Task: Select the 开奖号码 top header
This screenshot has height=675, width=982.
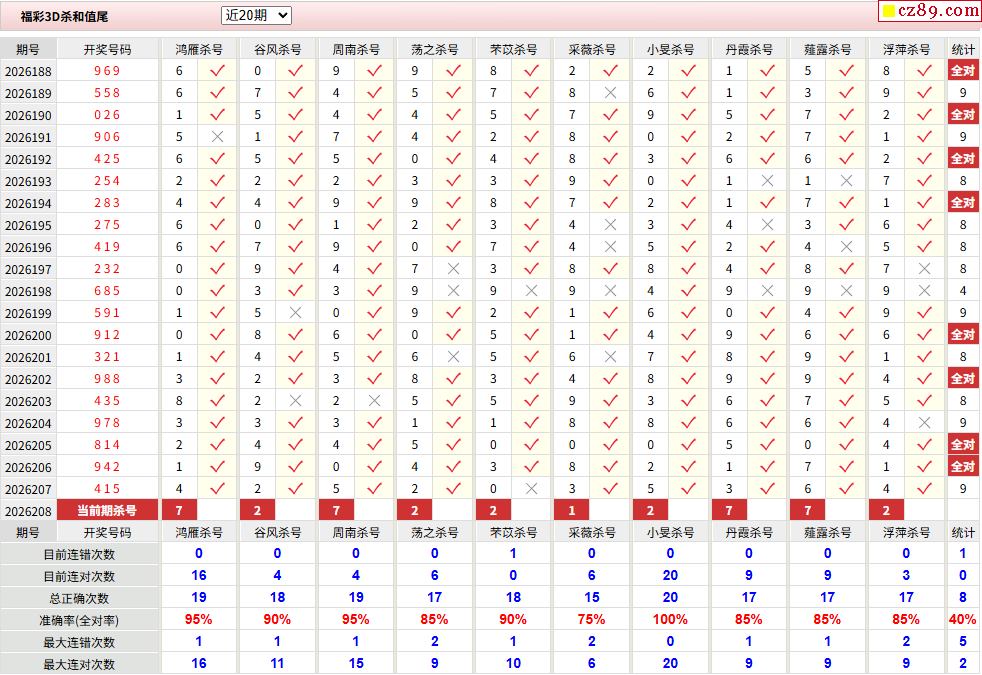Action: (x=107, y=49)
